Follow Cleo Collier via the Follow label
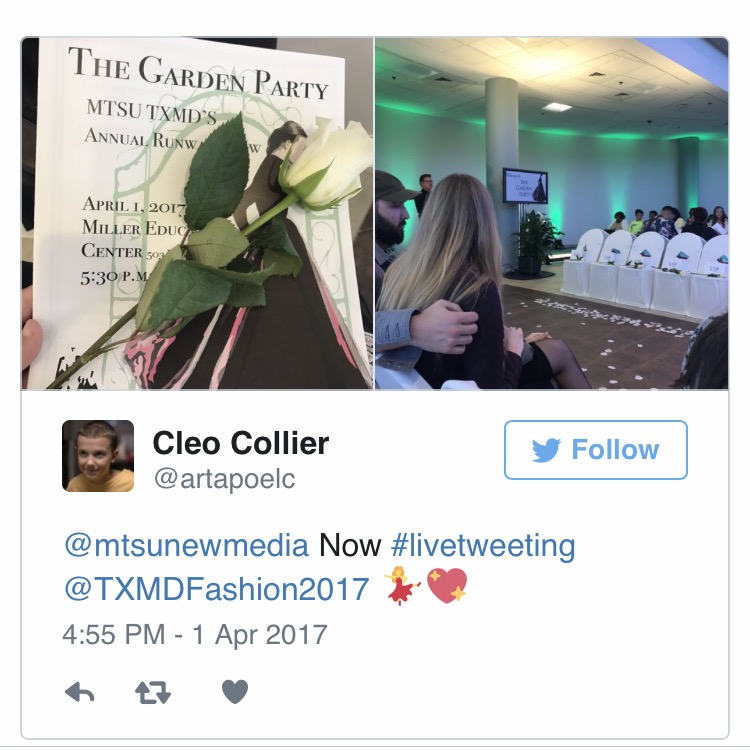750x750 pixels. 615,450
